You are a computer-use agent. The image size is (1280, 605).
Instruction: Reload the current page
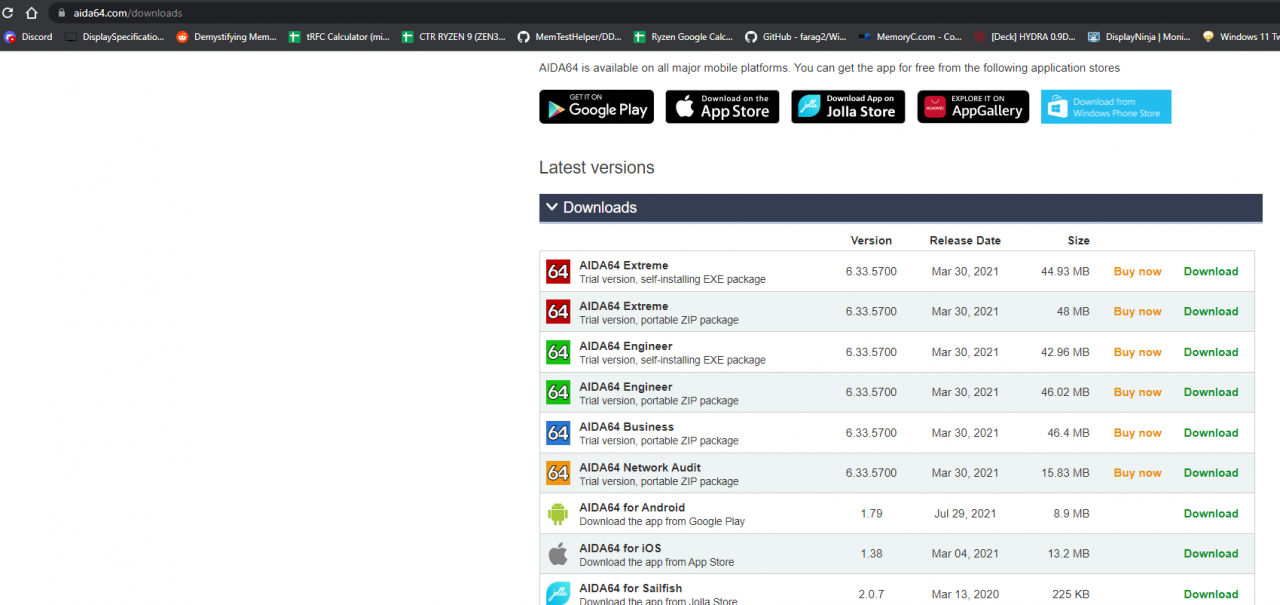[x=8, y=13]
